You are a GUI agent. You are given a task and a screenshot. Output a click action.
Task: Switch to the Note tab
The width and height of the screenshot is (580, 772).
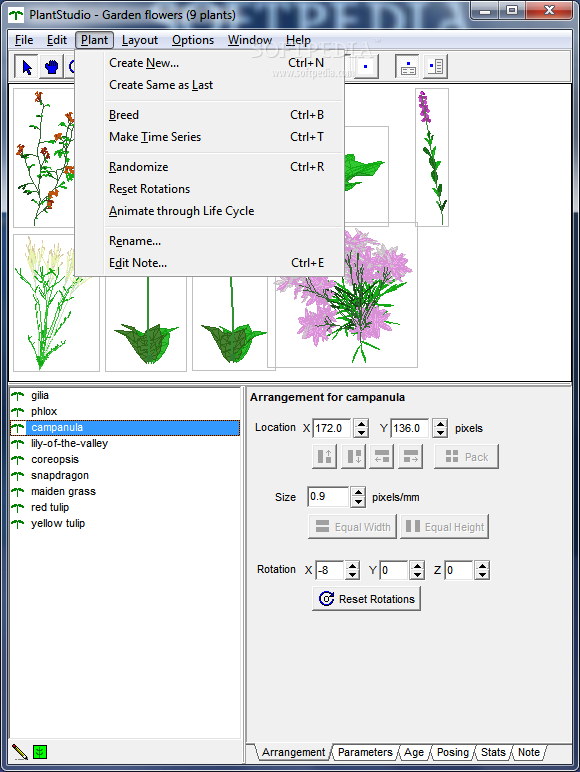[x=529, y=752]
